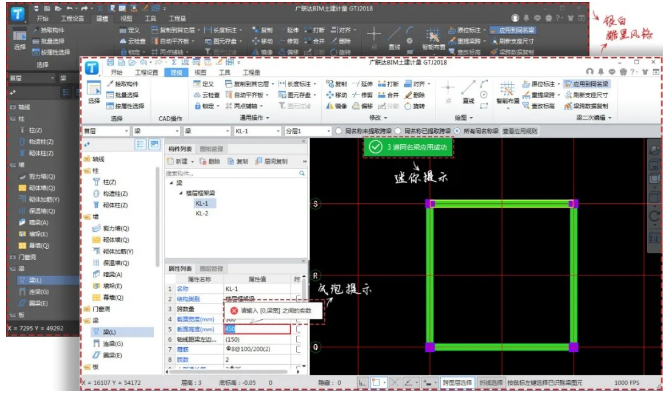Image resolution: width=670 pixels, height=397 pixels.
Task: Switch to the 视图 ribbon tab
Action: click(x=200, y=72)
